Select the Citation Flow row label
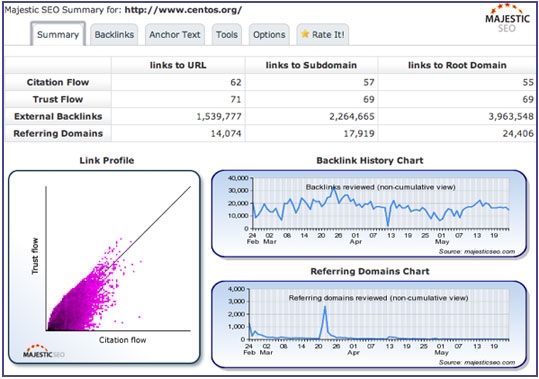The image size is (539, 379). 58,82
